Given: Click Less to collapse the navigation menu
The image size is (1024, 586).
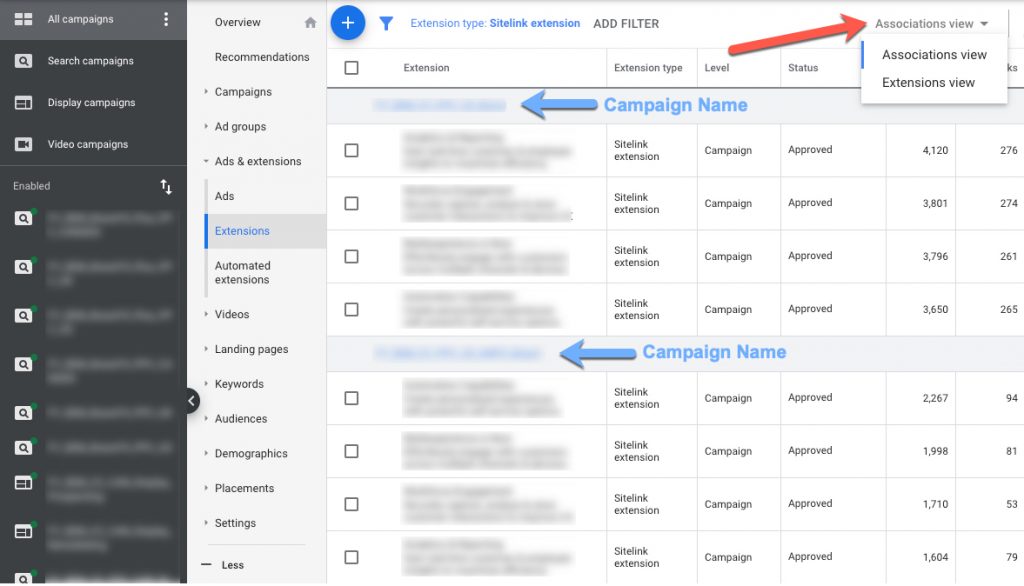Looking at the screenshot, I should tap(232, 565).
